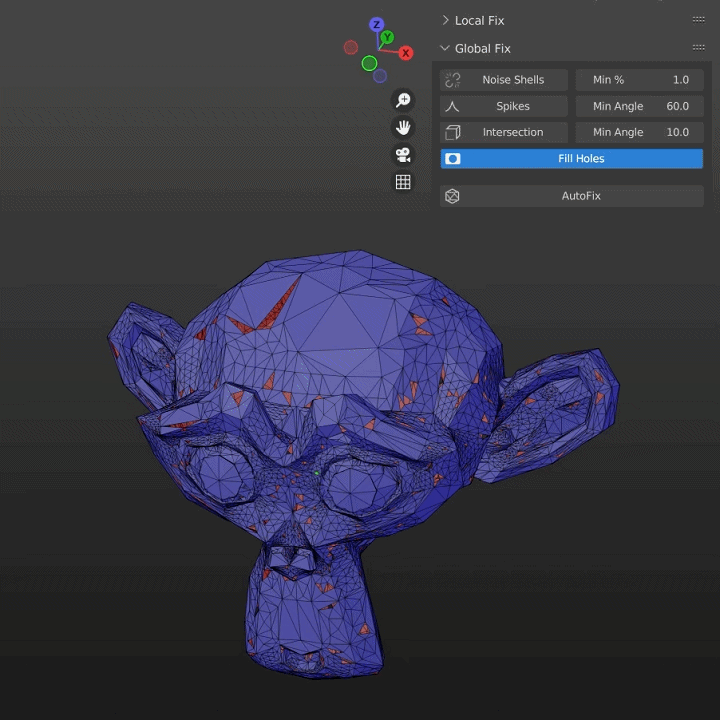Click the pan view hand icon
The image size is (720, 720).
click(x=403, y=127)
